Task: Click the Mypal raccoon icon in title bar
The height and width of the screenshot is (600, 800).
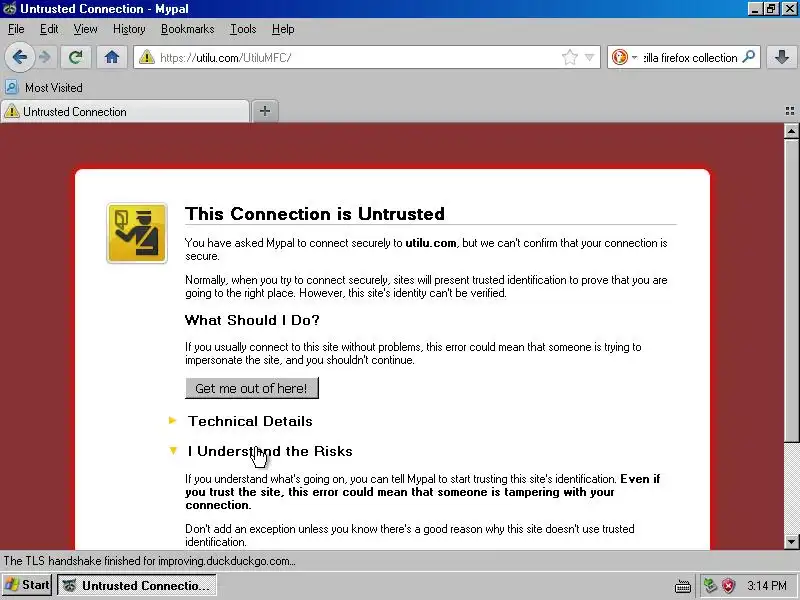Action: [9, 9]
